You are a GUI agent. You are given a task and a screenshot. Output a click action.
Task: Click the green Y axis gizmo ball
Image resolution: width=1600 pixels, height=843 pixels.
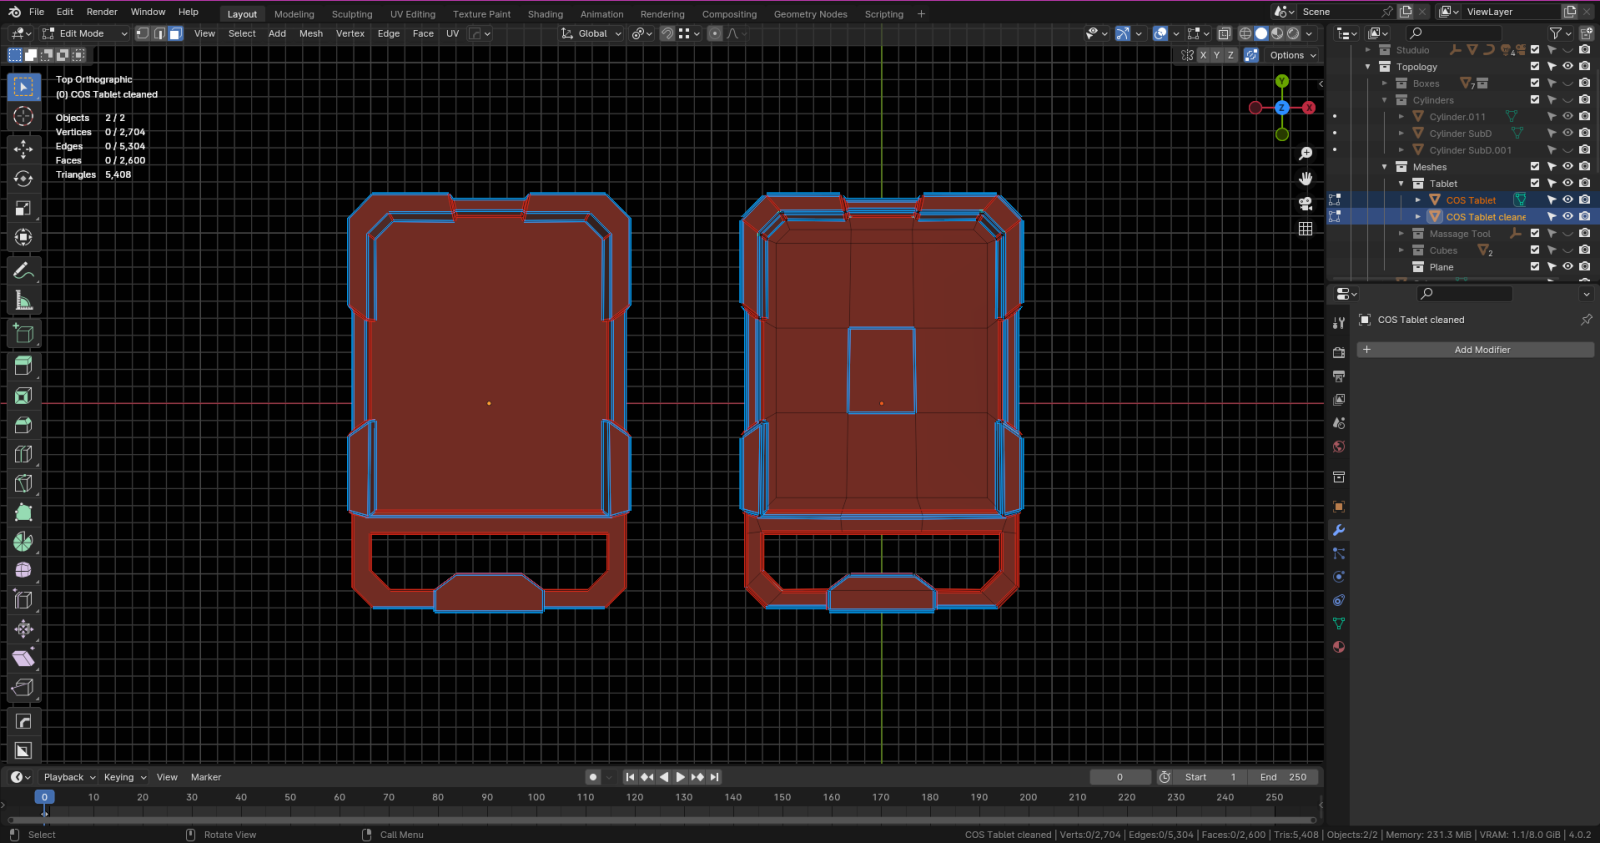coord(1282,81)
